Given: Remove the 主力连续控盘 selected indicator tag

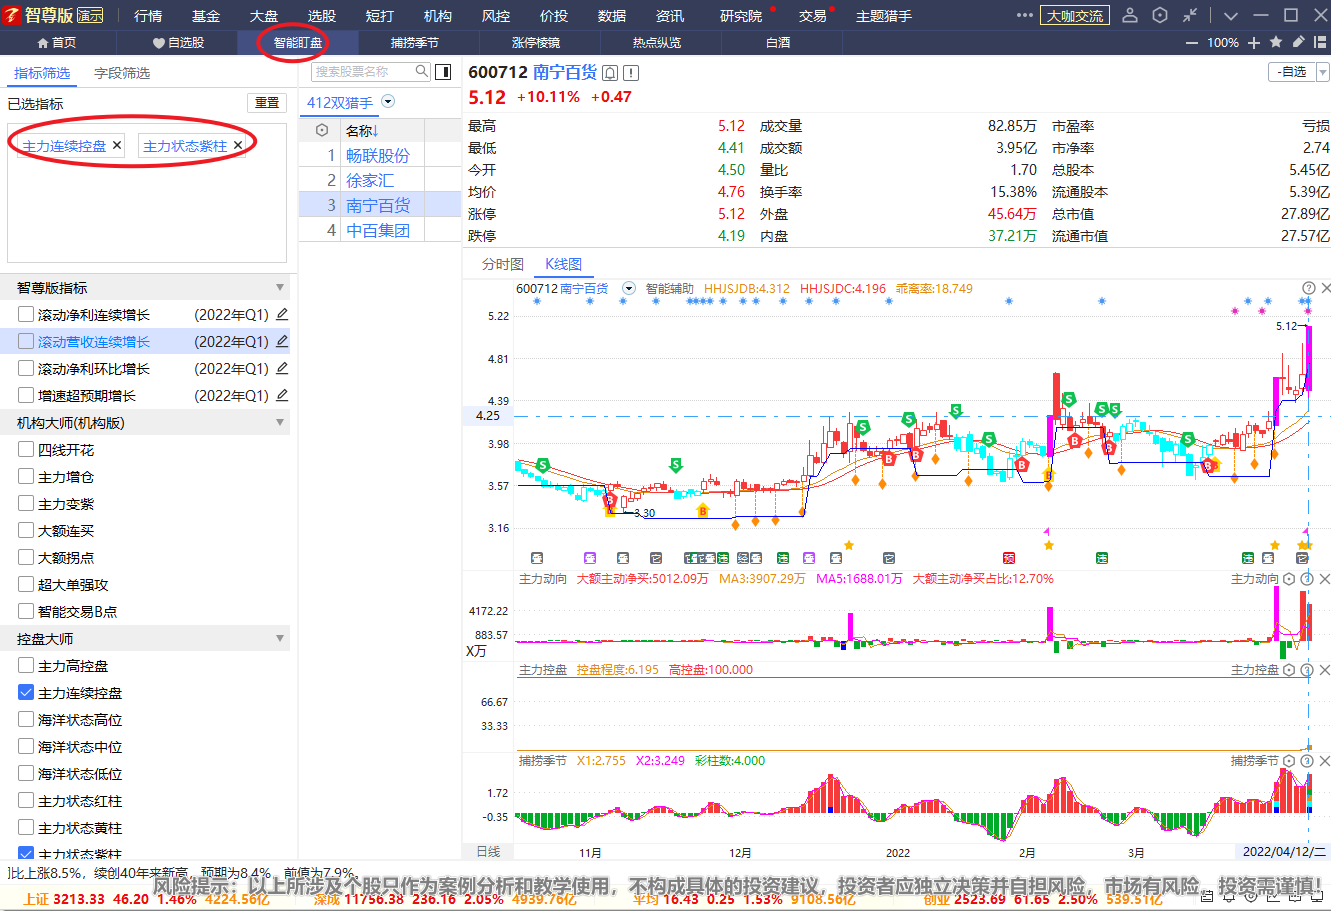Looking at the screenshot, I should pos(117,145).
